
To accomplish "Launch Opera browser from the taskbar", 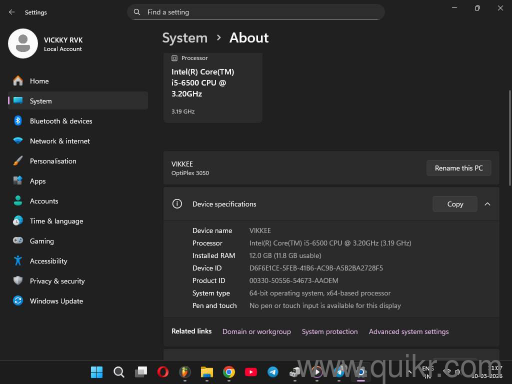I will (x=163, y=372).
